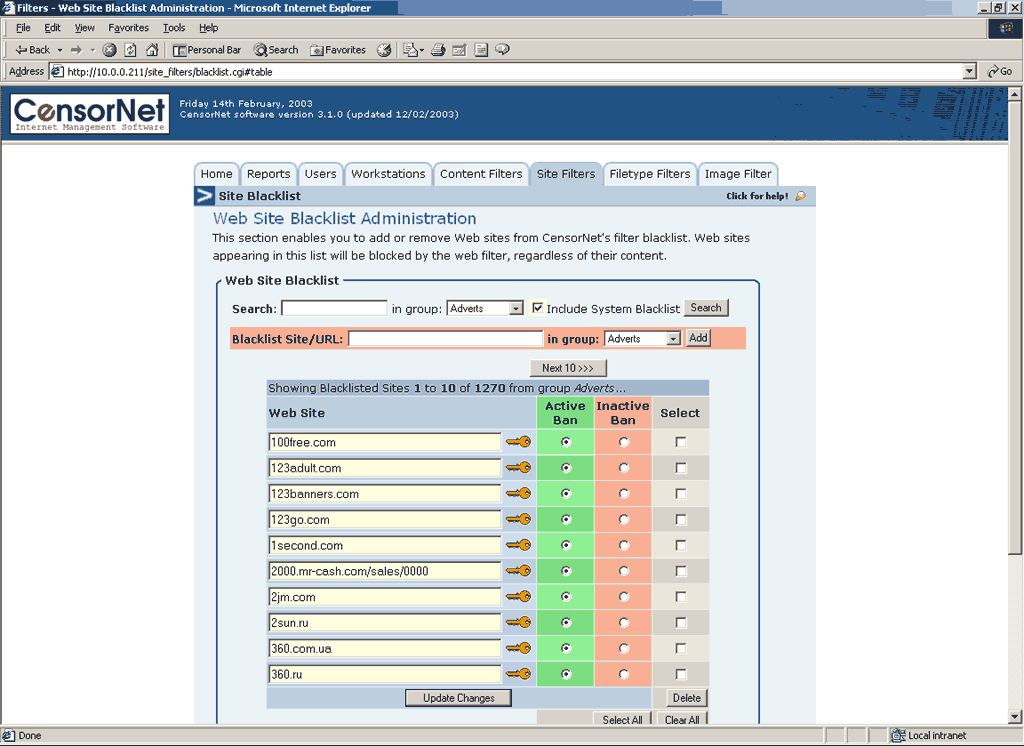
Task: Click the Add button
Action: (698, 338)
